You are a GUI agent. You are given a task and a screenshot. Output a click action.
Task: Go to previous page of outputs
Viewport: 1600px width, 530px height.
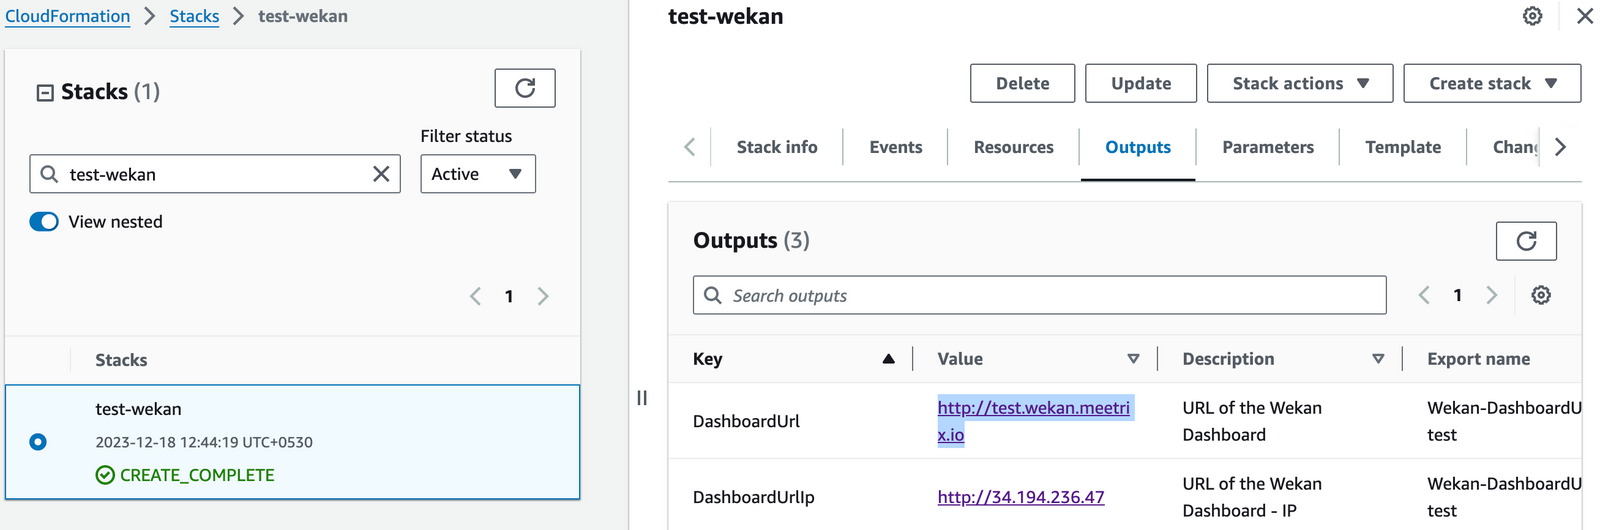click(x=1424, y=295)
